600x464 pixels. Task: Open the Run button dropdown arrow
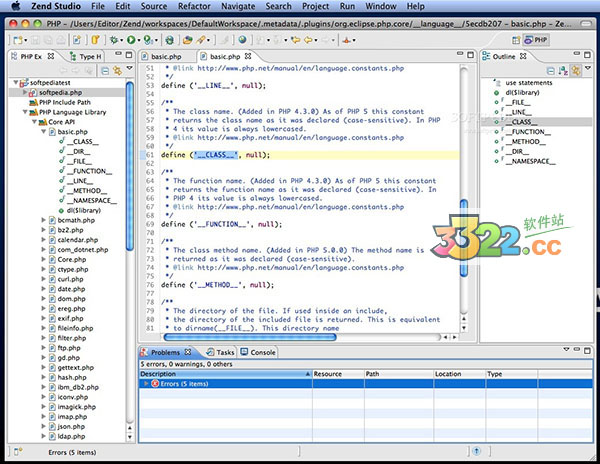coord(139,40)
